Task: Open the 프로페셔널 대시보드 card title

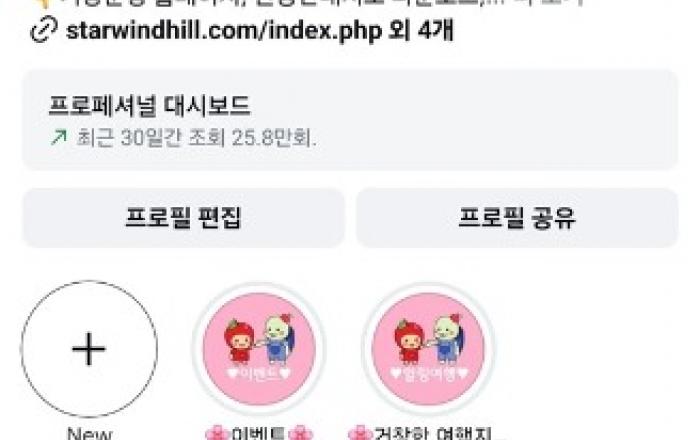Action: point(149,106)
